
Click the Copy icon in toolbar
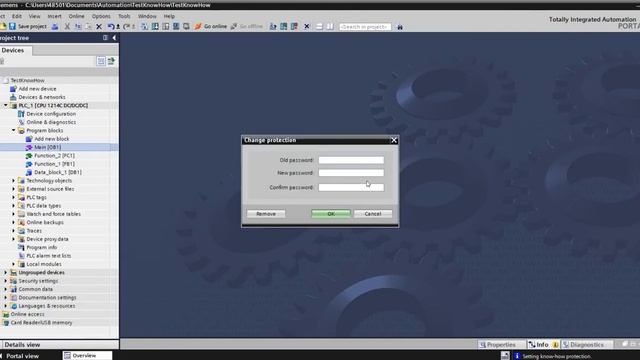[78, 27]
